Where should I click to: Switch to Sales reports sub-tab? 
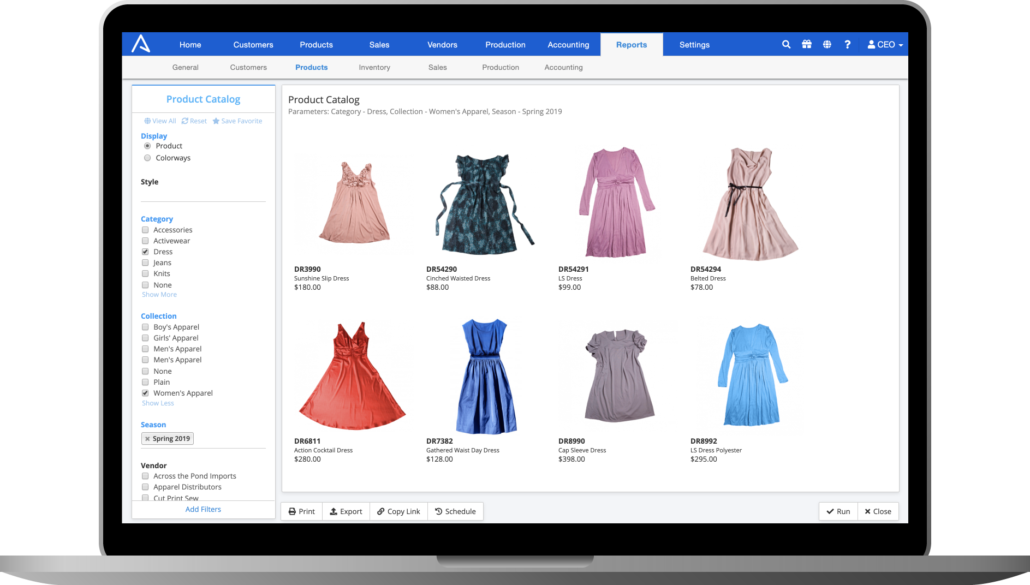tap(437, 67)
